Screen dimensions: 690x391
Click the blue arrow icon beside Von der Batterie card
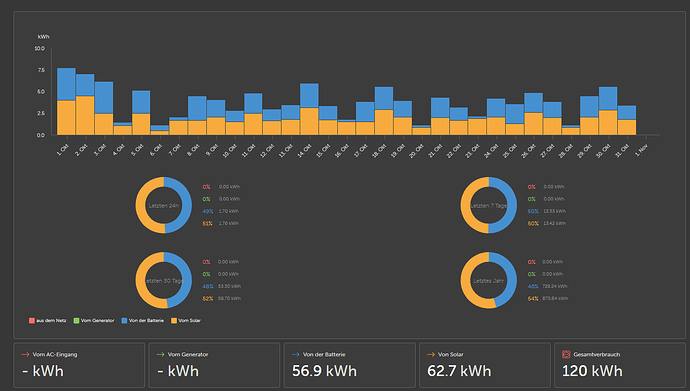point(295,354)
